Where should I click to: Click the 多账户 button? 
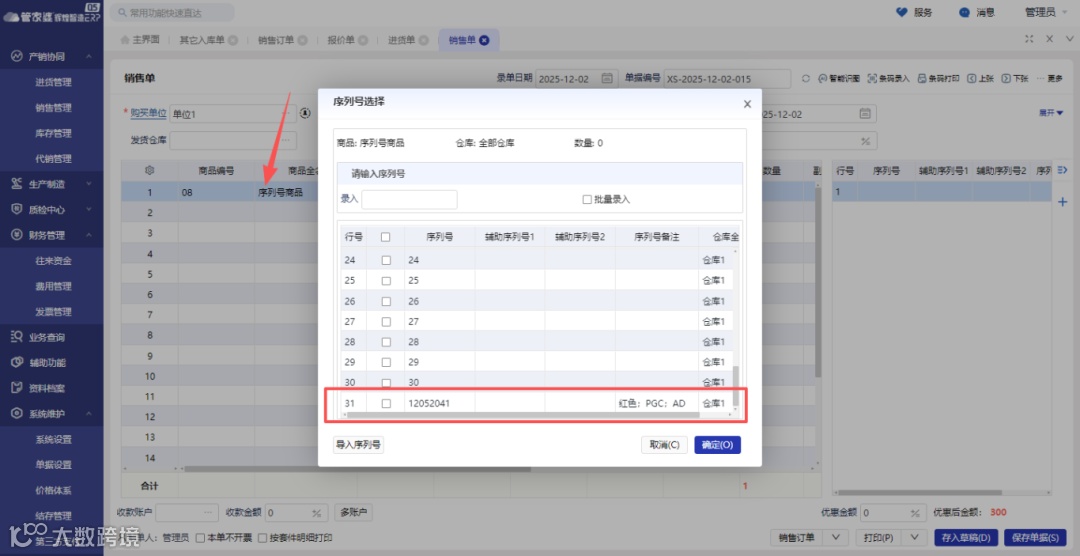[x=353, y=513]
